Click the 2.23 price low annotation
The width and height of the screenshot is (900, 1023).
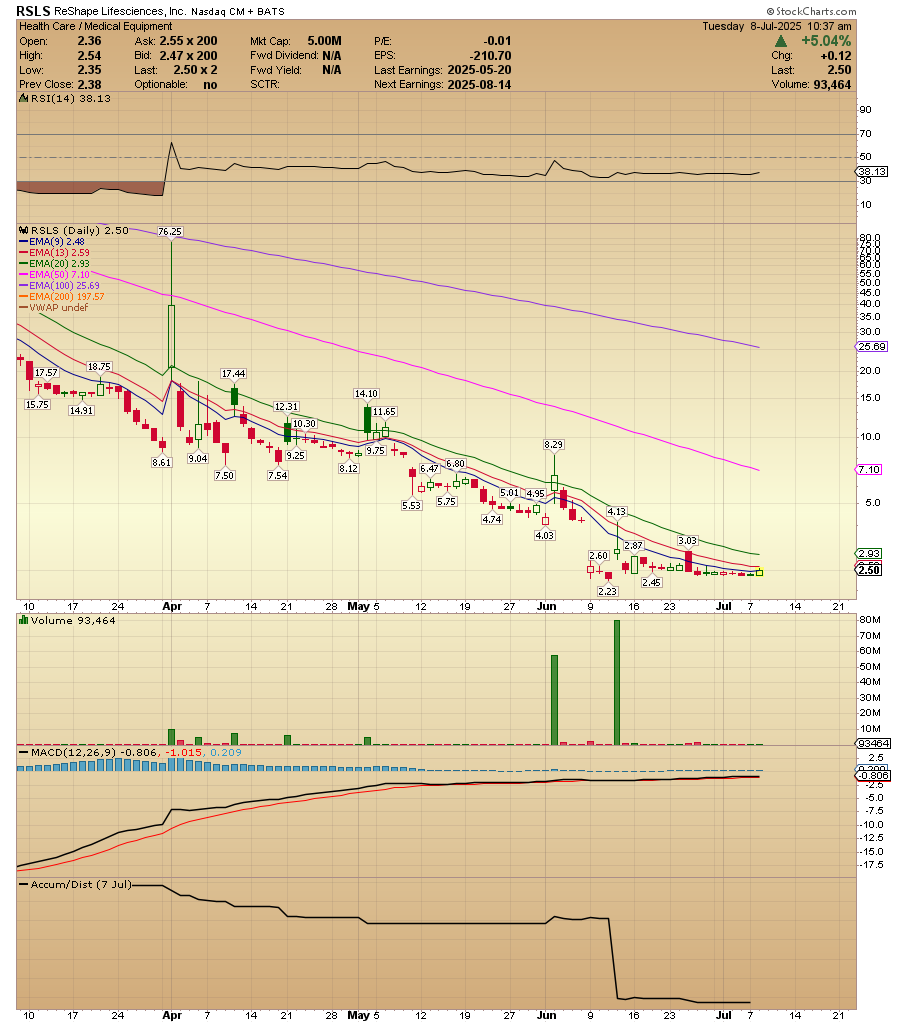coord(608,591)
